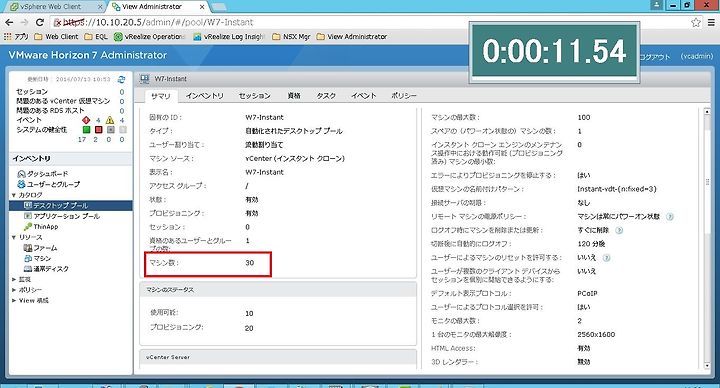Expand the View 構成 tree node
This screenshot has width=720, height=388.
14,300
